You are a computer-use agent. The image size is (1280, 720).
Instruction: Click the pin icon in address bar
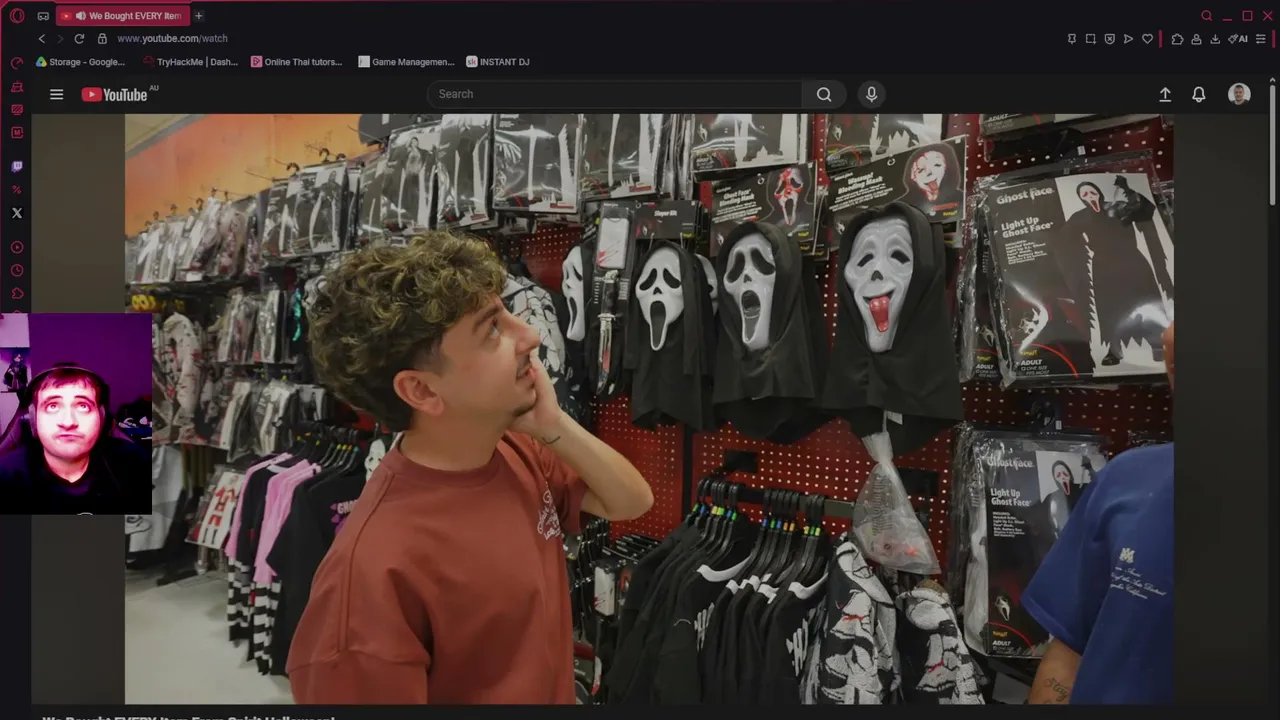(x=1072, y=39)
